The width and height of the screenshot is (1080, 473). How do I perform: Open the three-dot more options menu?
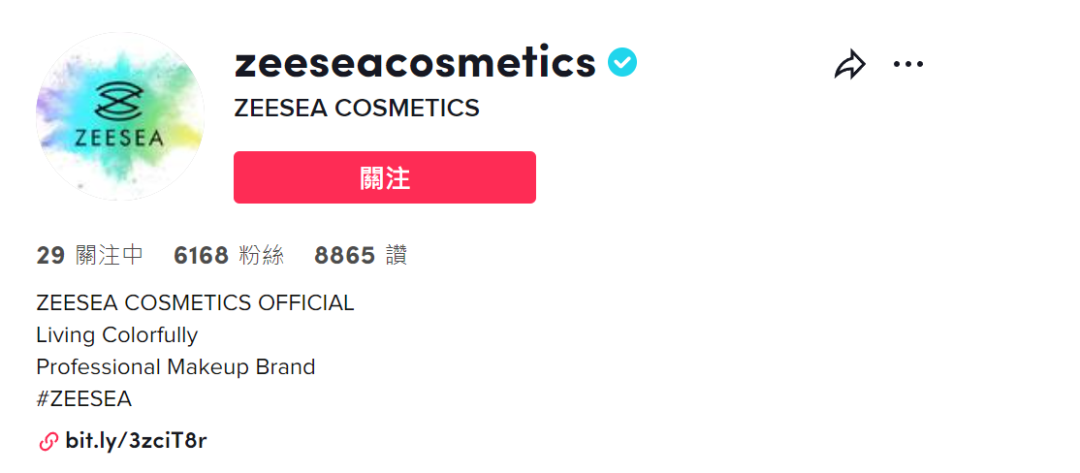pyautogui.click(x=908, y=65)
